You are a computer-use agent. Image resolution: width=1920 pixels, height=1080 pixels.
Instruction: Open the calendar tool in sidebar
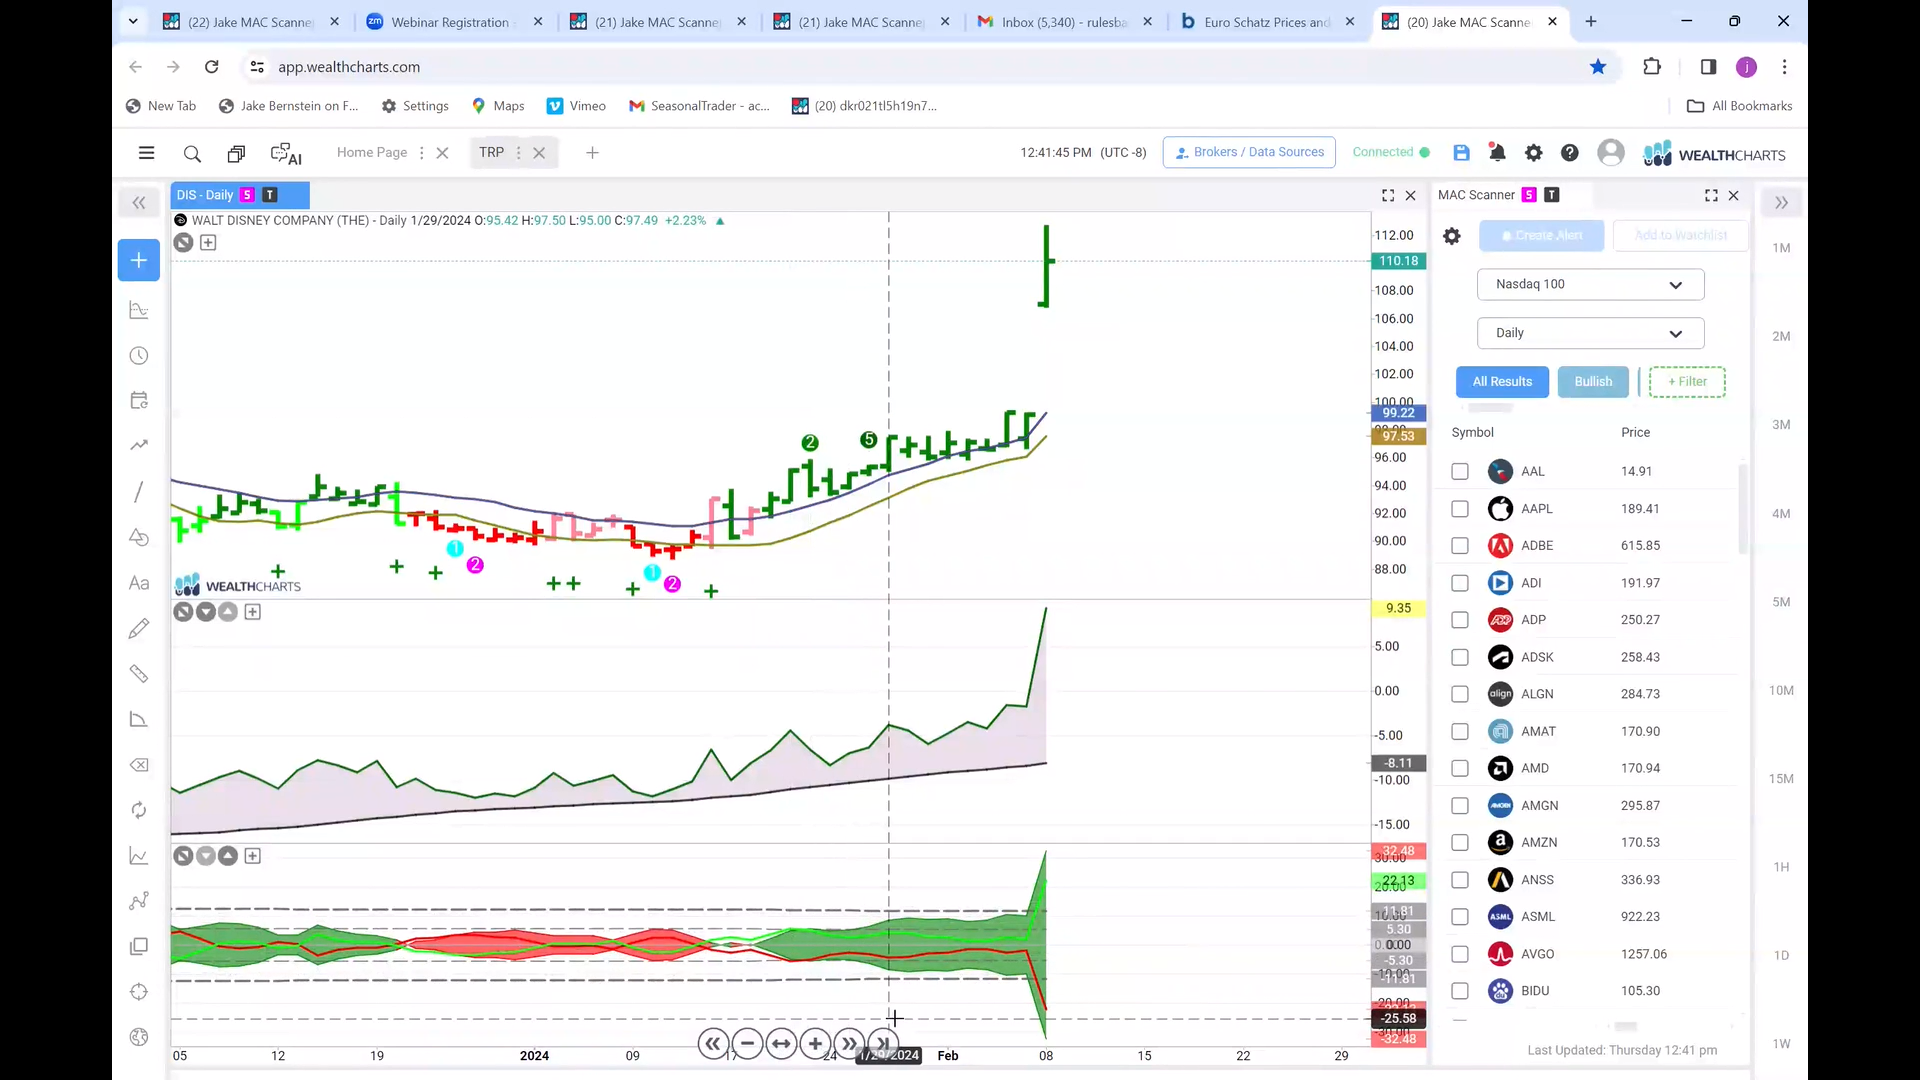(x=139, y=400)
